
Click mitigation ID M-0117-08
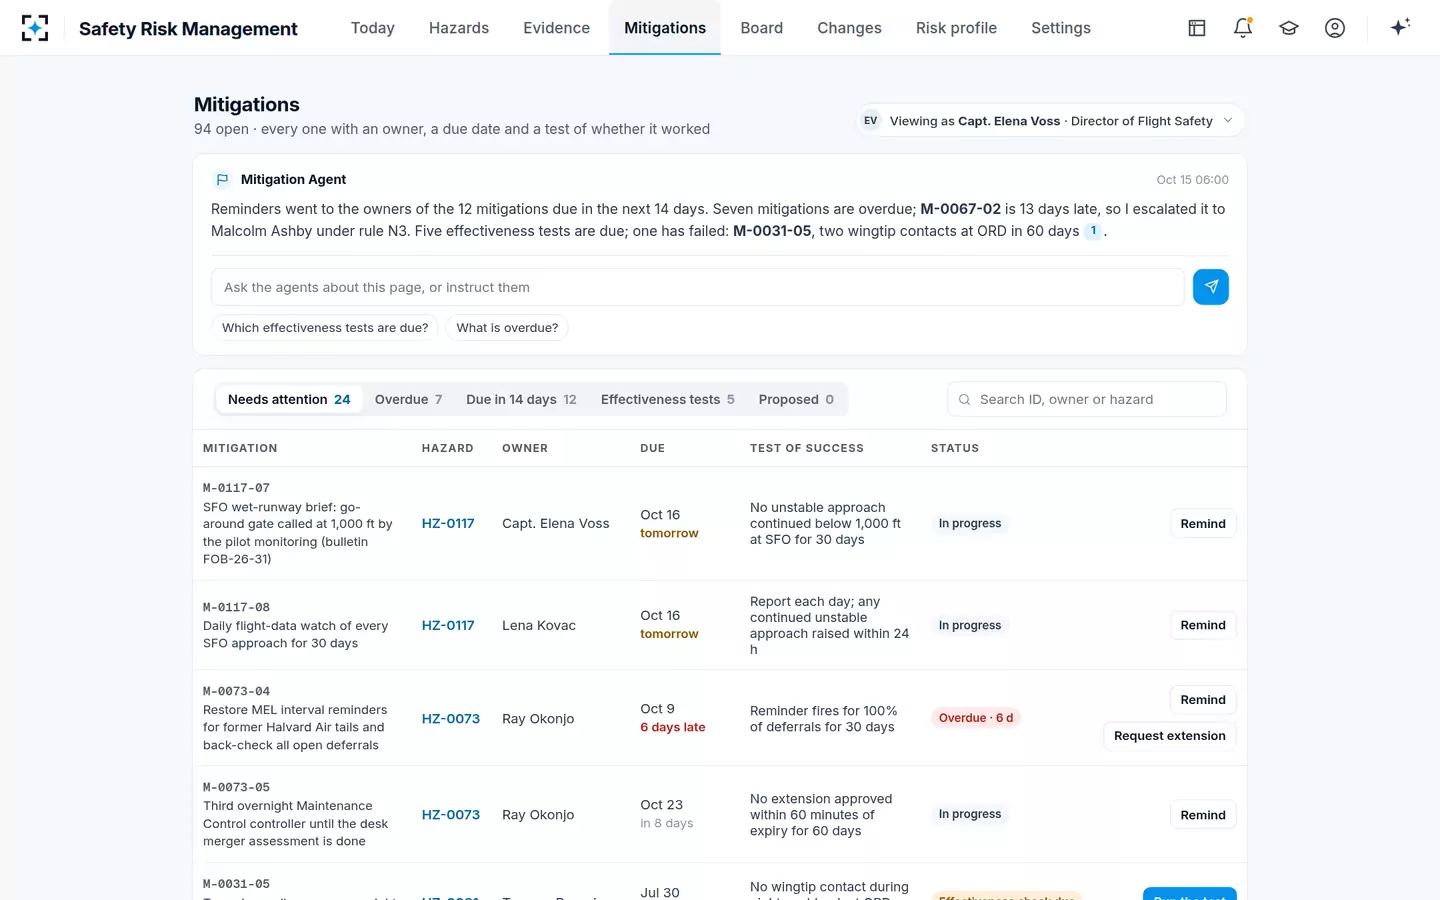236,607
